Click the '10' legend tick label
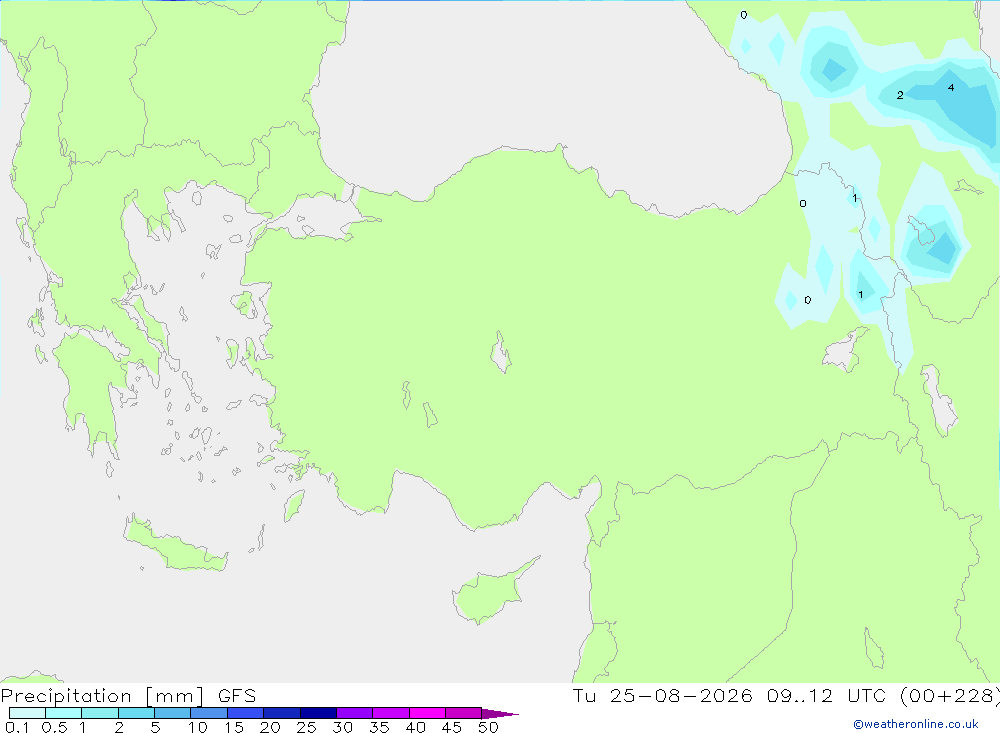The height and width of the screenshot is (733, 1000). 198,727
